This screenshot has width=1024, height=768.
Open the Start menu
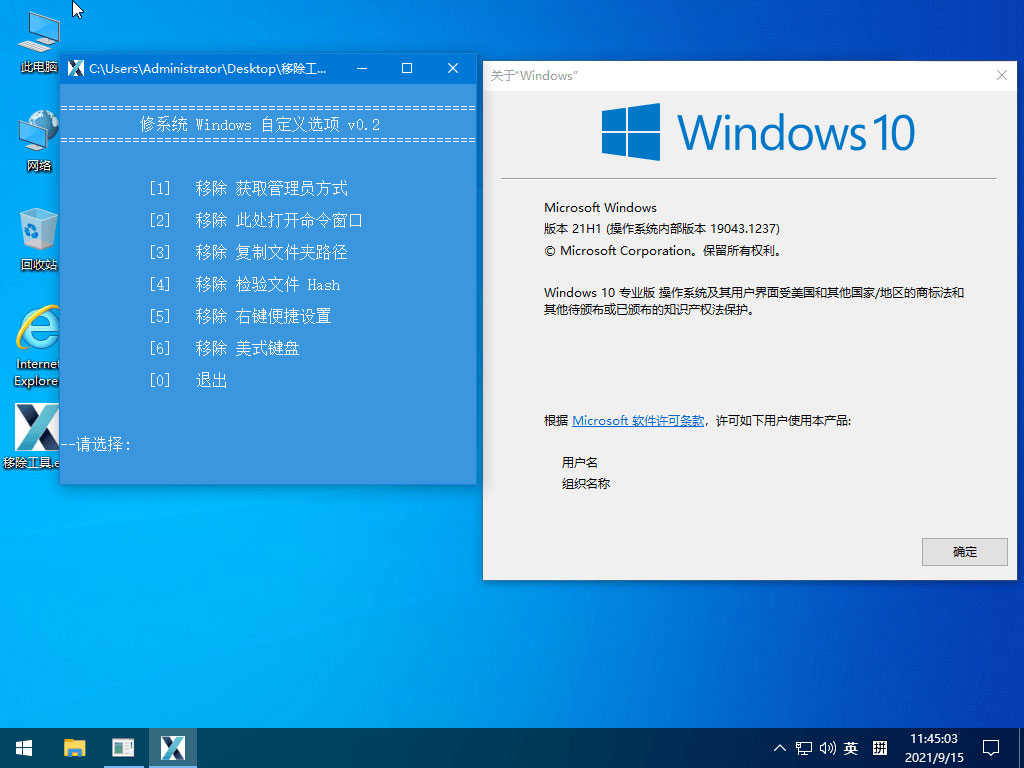[x=23, y=747]
